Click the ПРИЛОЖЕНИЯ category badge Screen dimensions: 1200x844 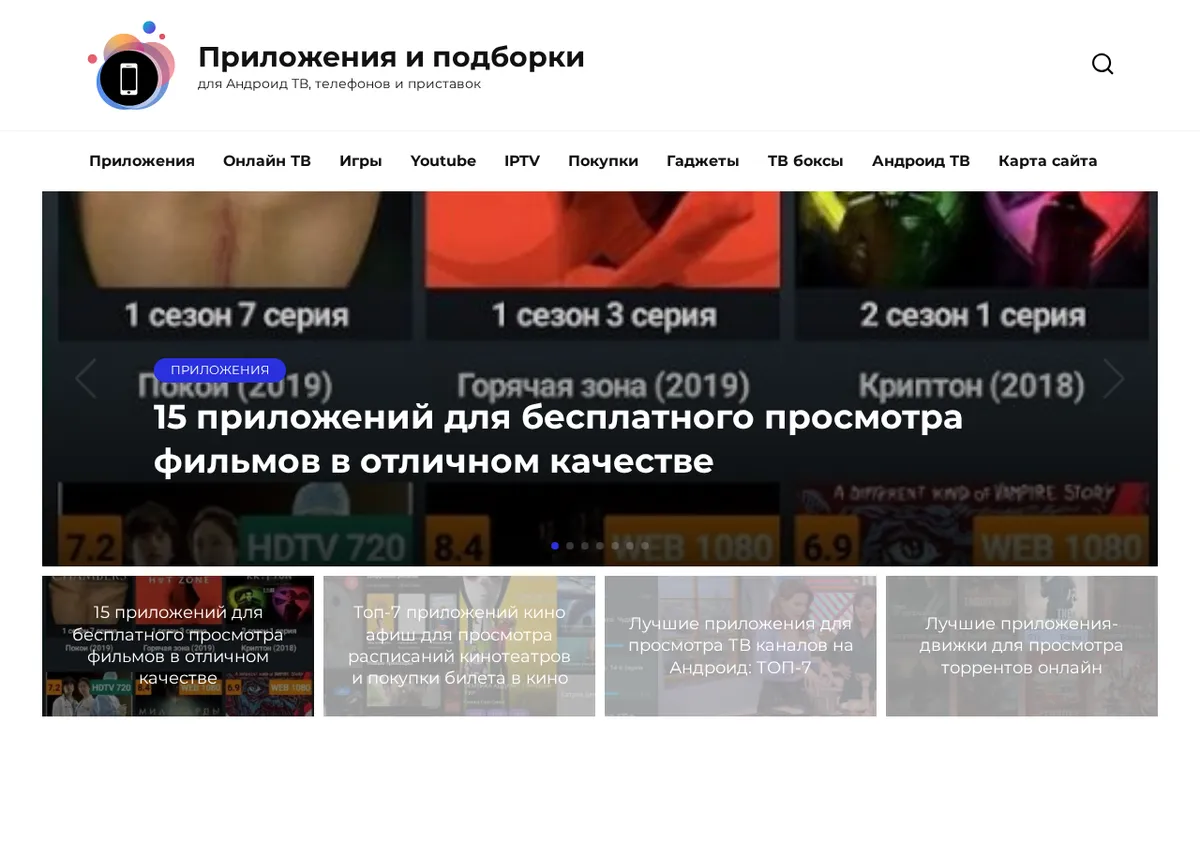[x=220, y=370]
